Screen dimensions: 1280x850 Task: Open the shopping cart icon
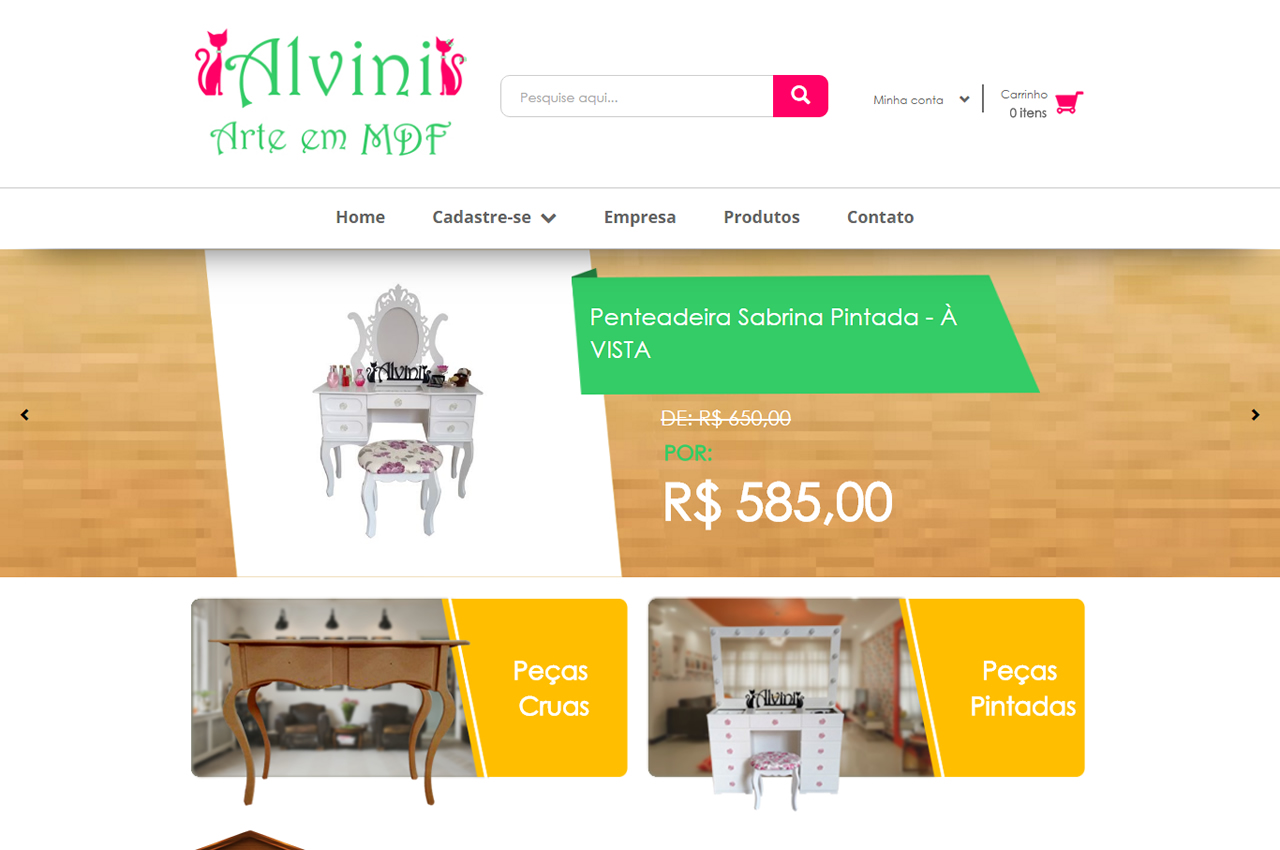coord(1069,102)
